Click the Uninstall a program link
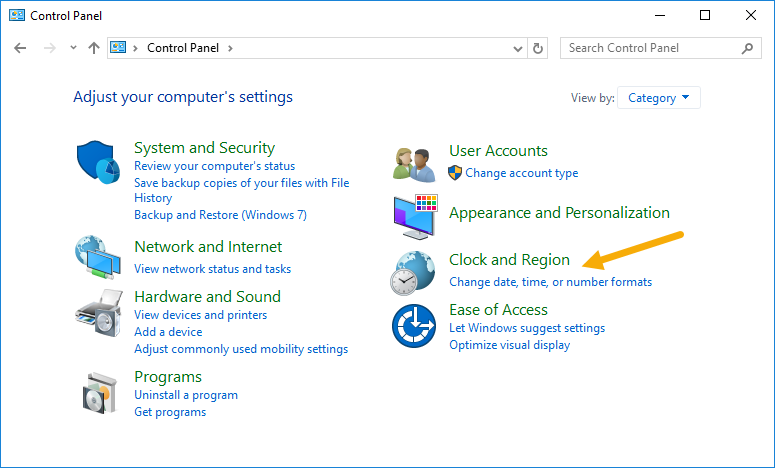 (x=186, y=395)
